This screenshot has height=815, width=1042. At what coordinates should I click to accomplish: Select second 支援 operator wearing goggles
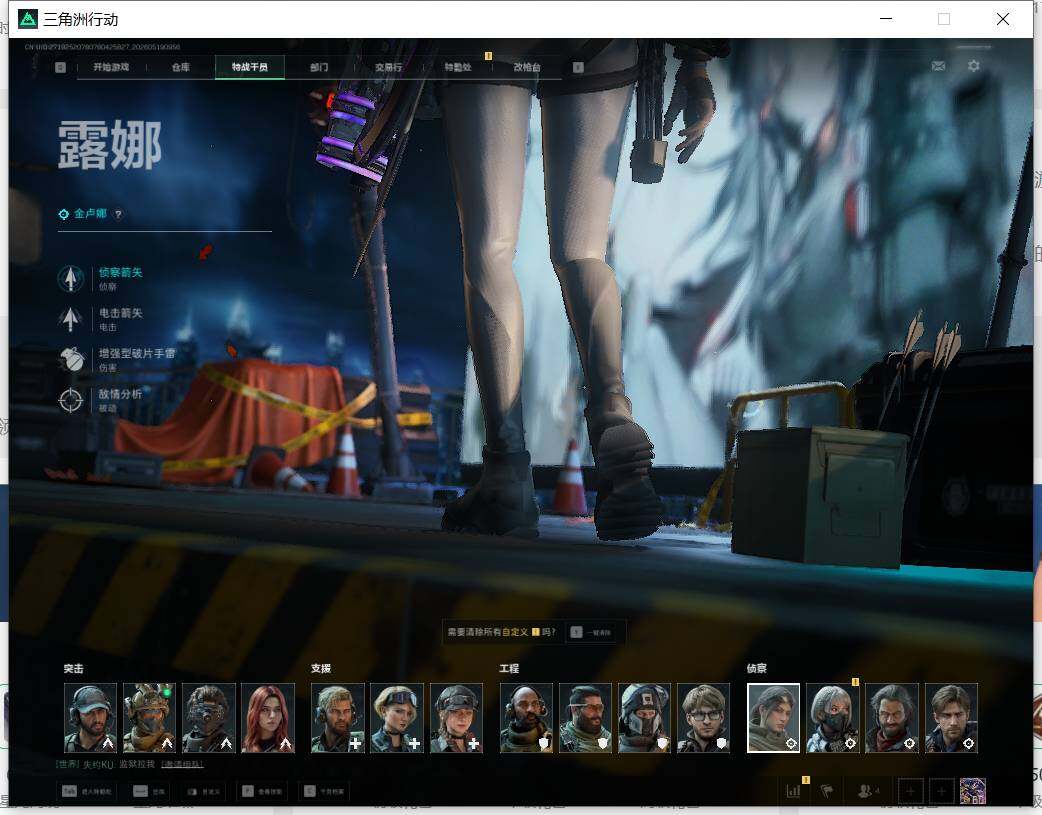click(397, 718)
